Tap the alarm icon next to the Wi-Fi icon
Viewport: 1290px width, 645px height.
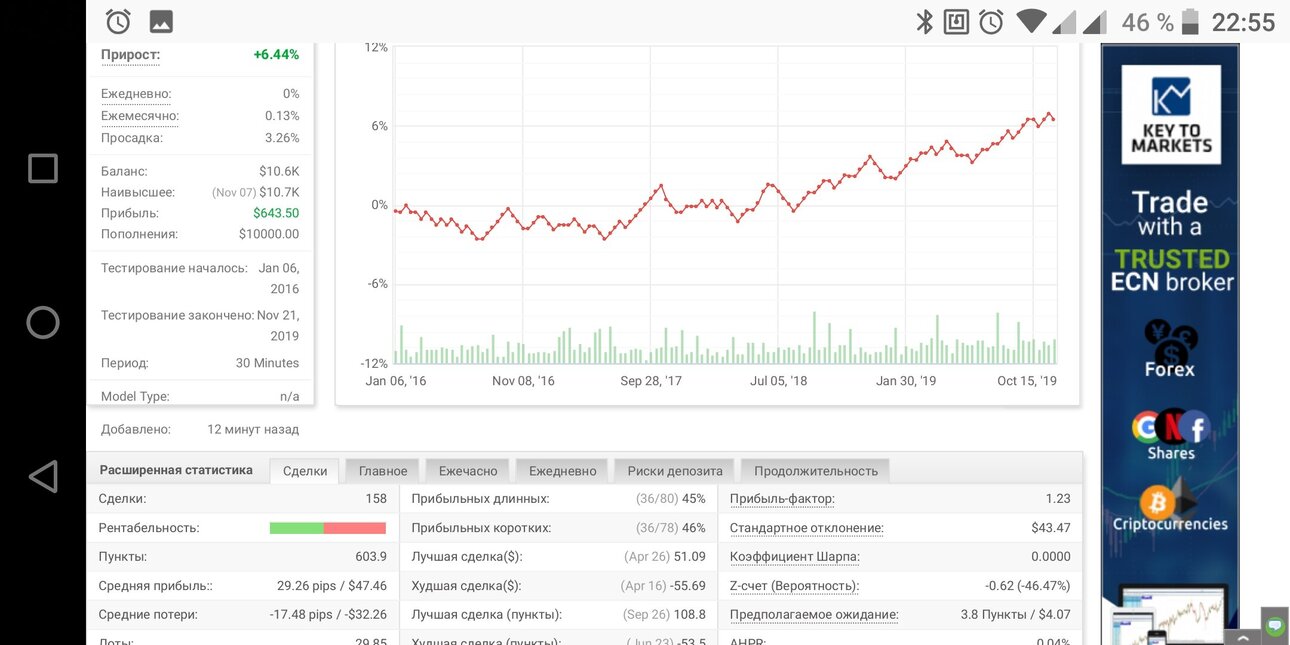(991, 21)
